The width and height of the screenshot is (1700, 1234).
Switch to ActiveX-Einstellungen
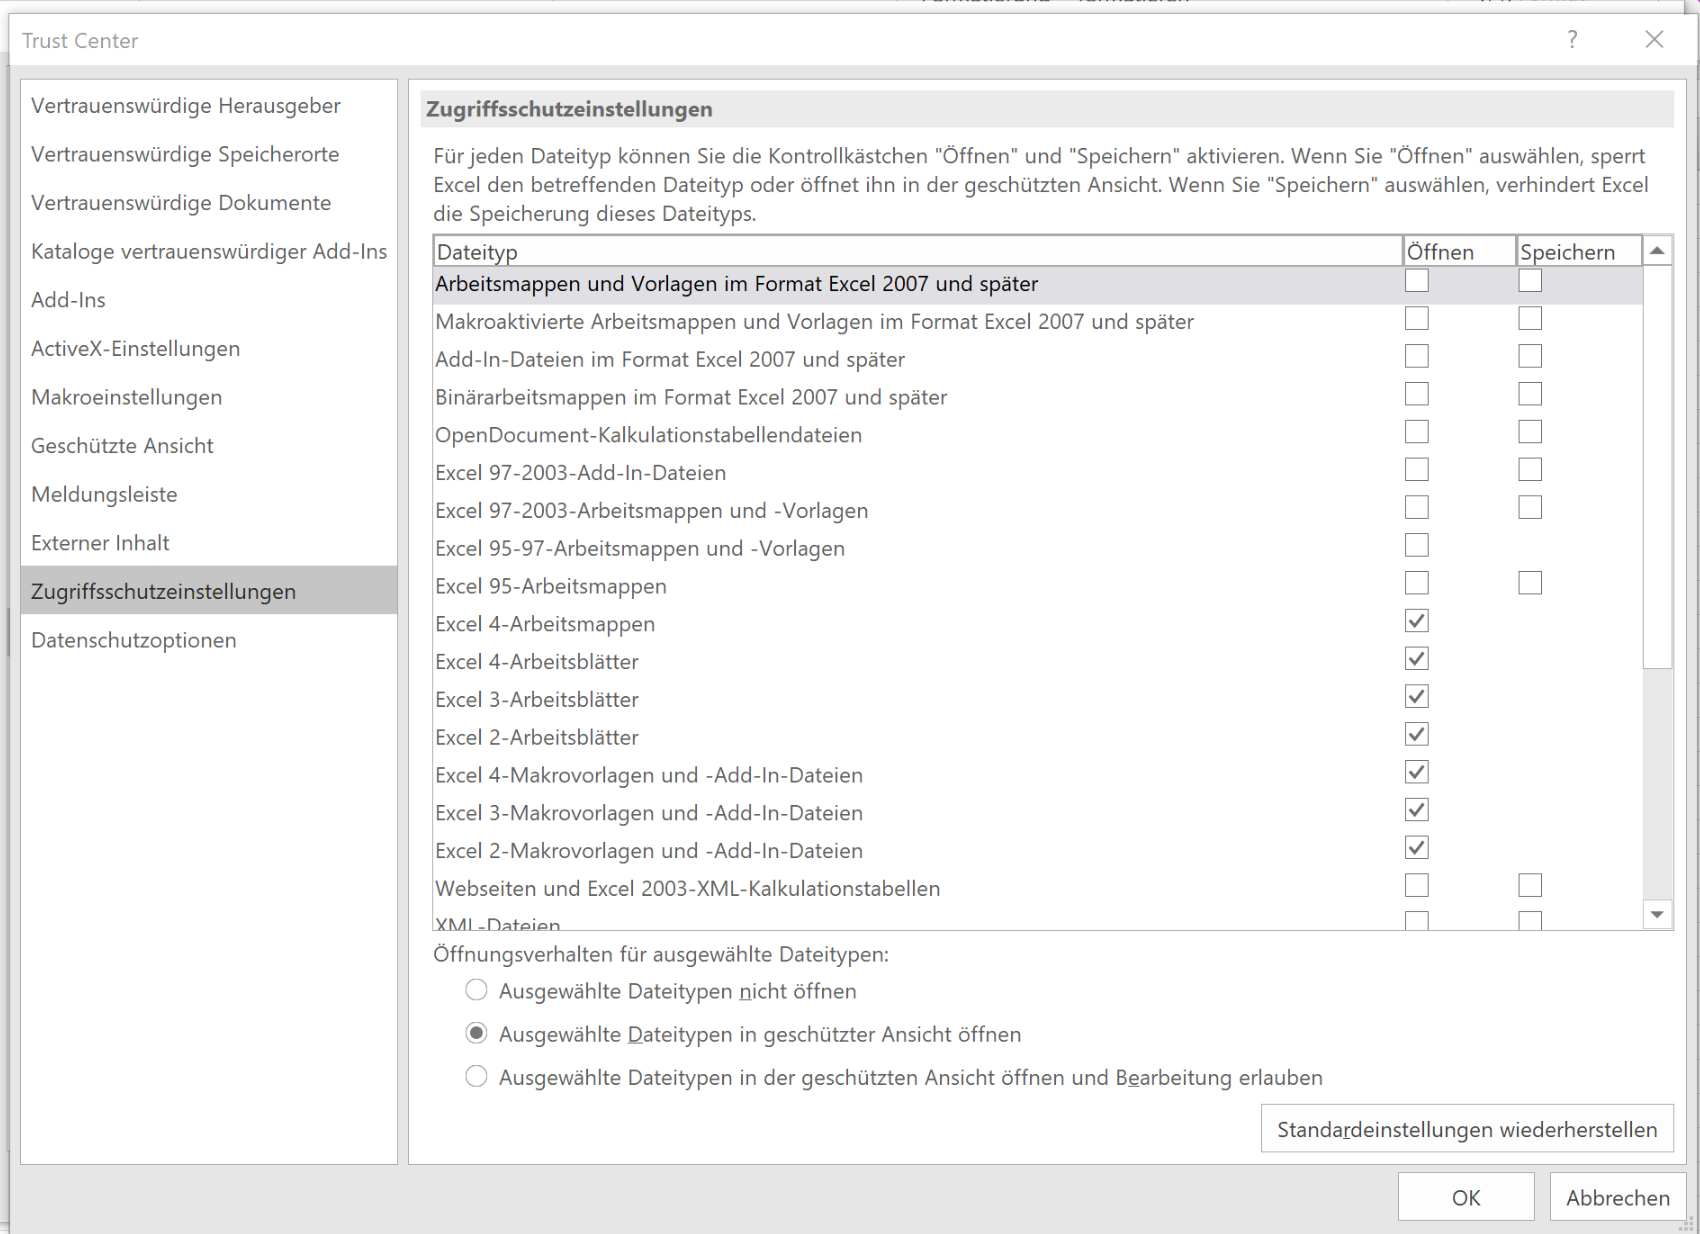click(209, 349)
